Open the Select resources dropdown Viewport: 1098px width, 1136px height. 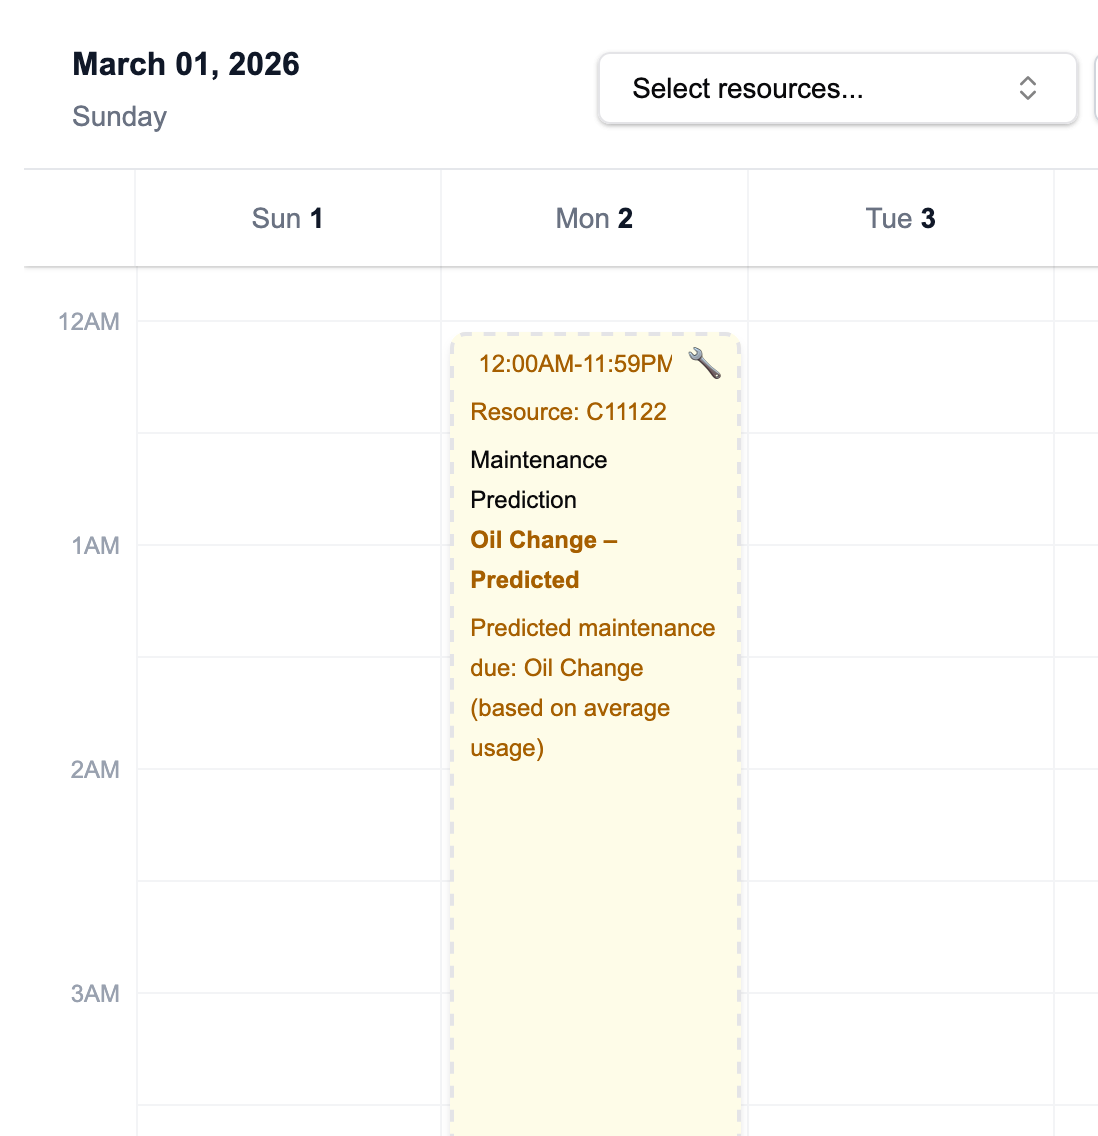pyautogui.click(x=837, y=88)
